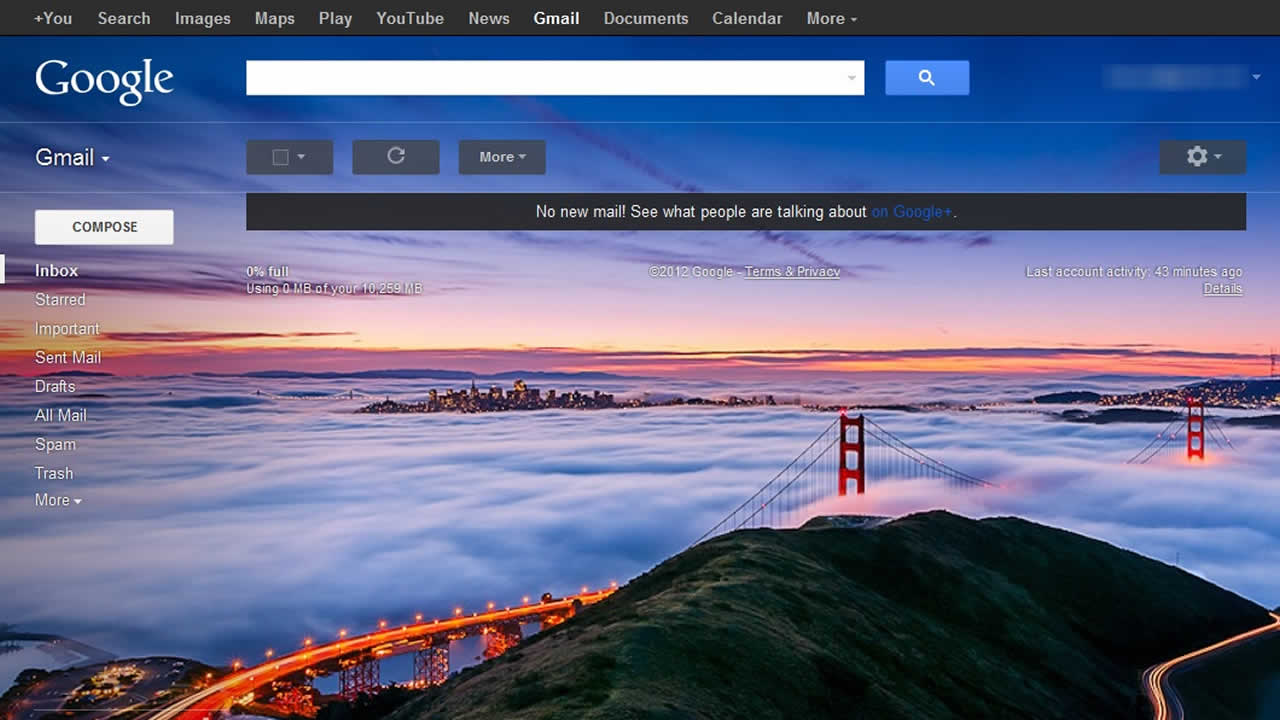
Task: Open Documents from the navigation bar
Action: (x=646, y=17)
